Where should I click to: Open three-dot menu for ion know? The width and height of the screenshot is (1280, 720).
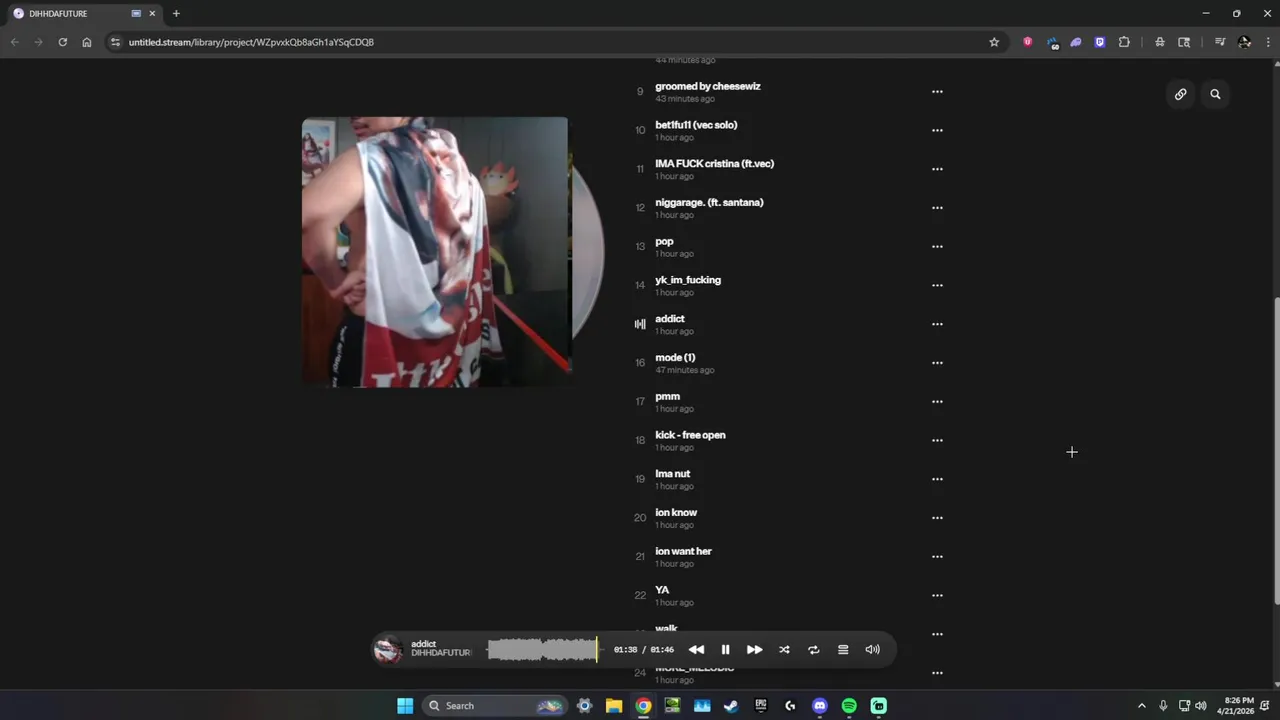point(937,518)
